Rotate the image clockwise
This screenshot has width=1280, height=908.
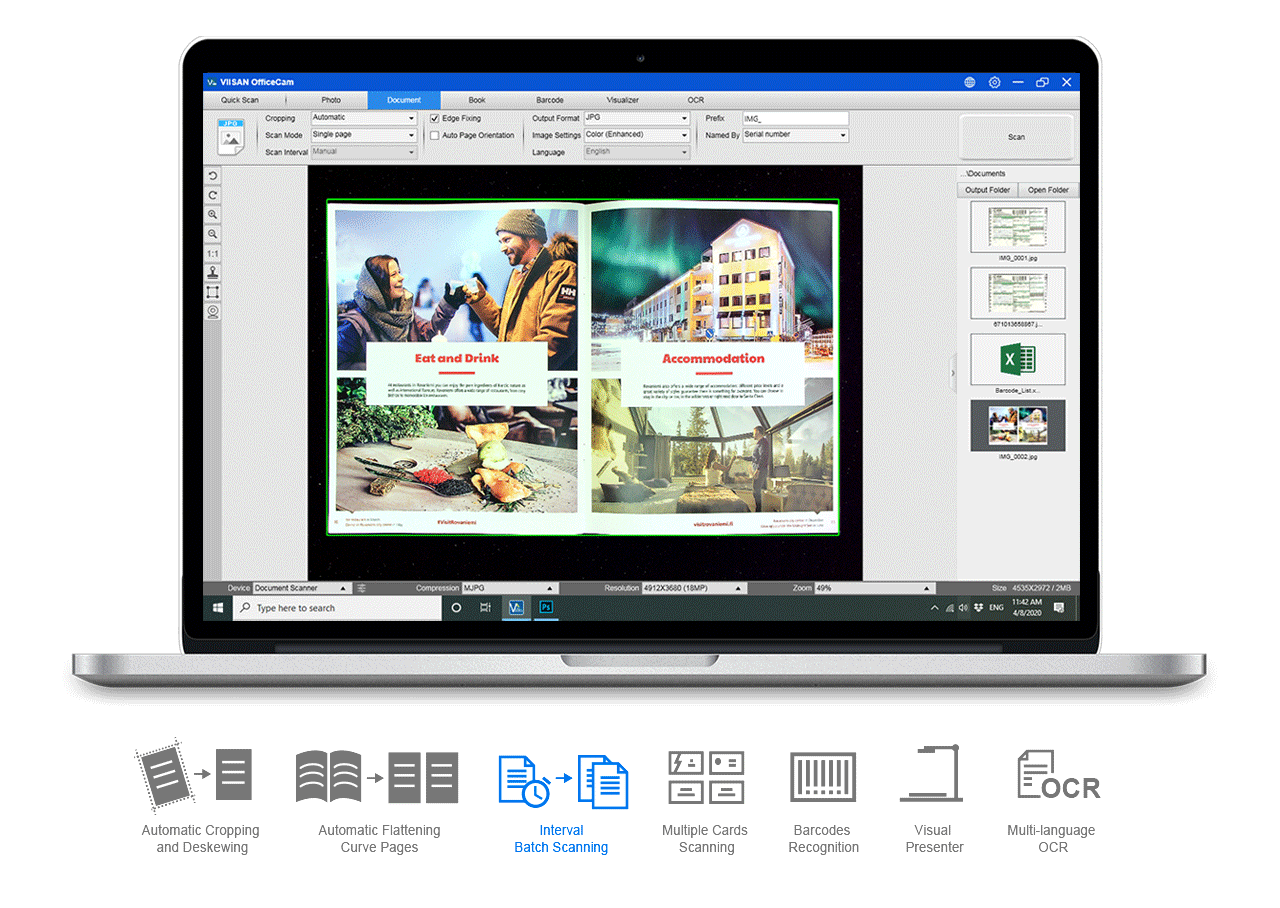coord(213,195)
